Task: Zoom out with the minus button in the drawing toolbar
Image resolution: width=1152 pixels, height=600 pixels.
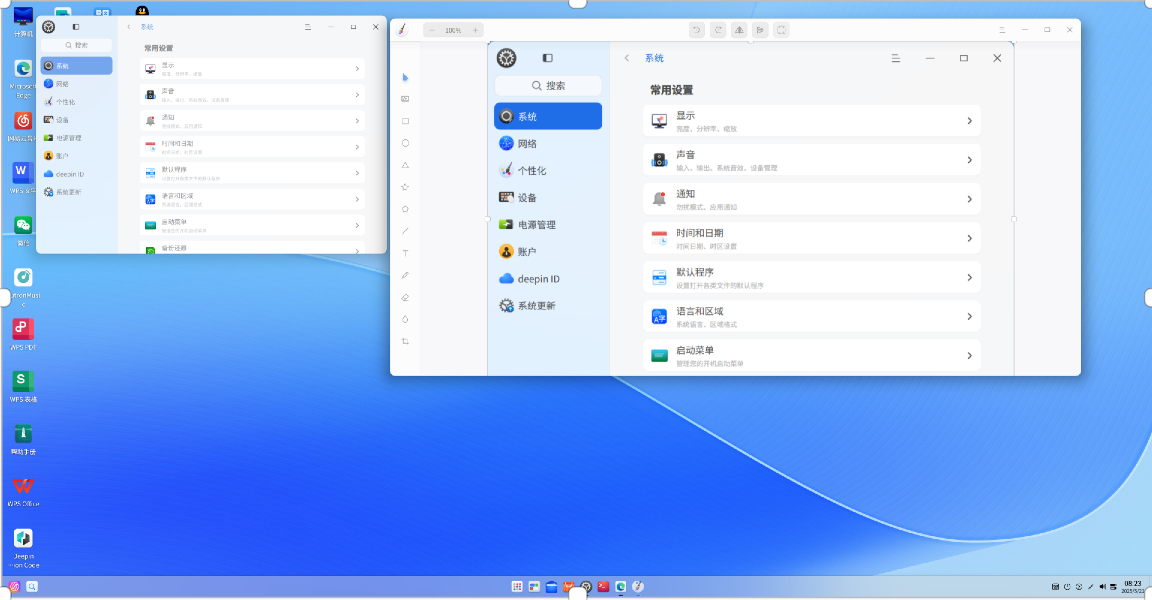Action: tap(432, 30)
